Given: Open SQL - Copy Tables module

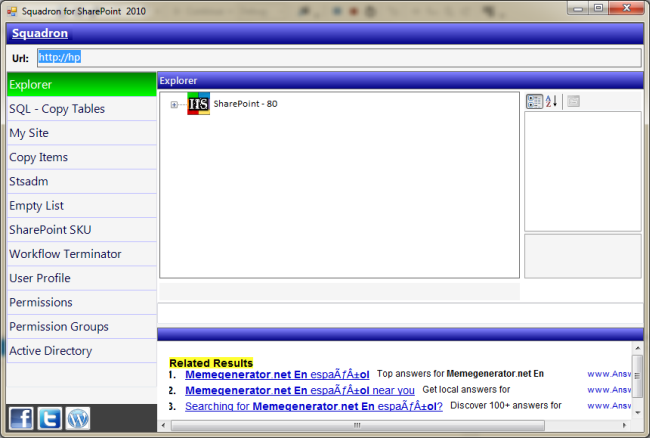Looking at the screenshot, I should [82, 109].
